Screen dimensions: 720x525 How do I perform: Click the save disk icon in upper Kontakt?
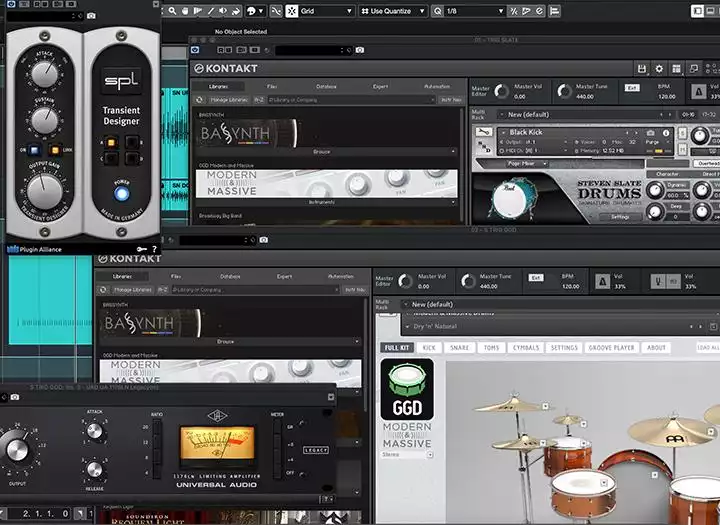click(x=641, y=69)
